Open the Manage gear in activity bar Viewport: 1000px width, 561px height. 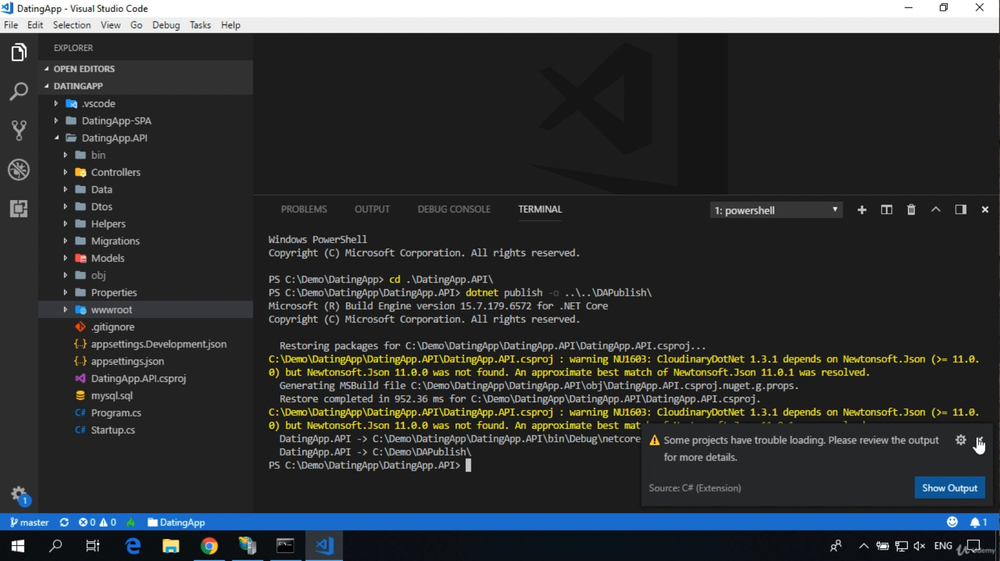(18, 495)
